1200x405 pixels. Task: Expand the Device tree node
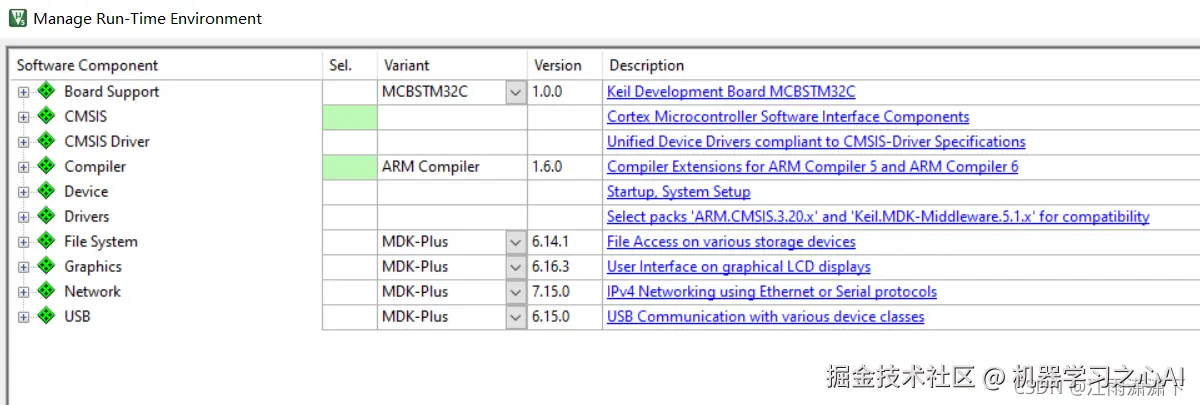[23, 192]
